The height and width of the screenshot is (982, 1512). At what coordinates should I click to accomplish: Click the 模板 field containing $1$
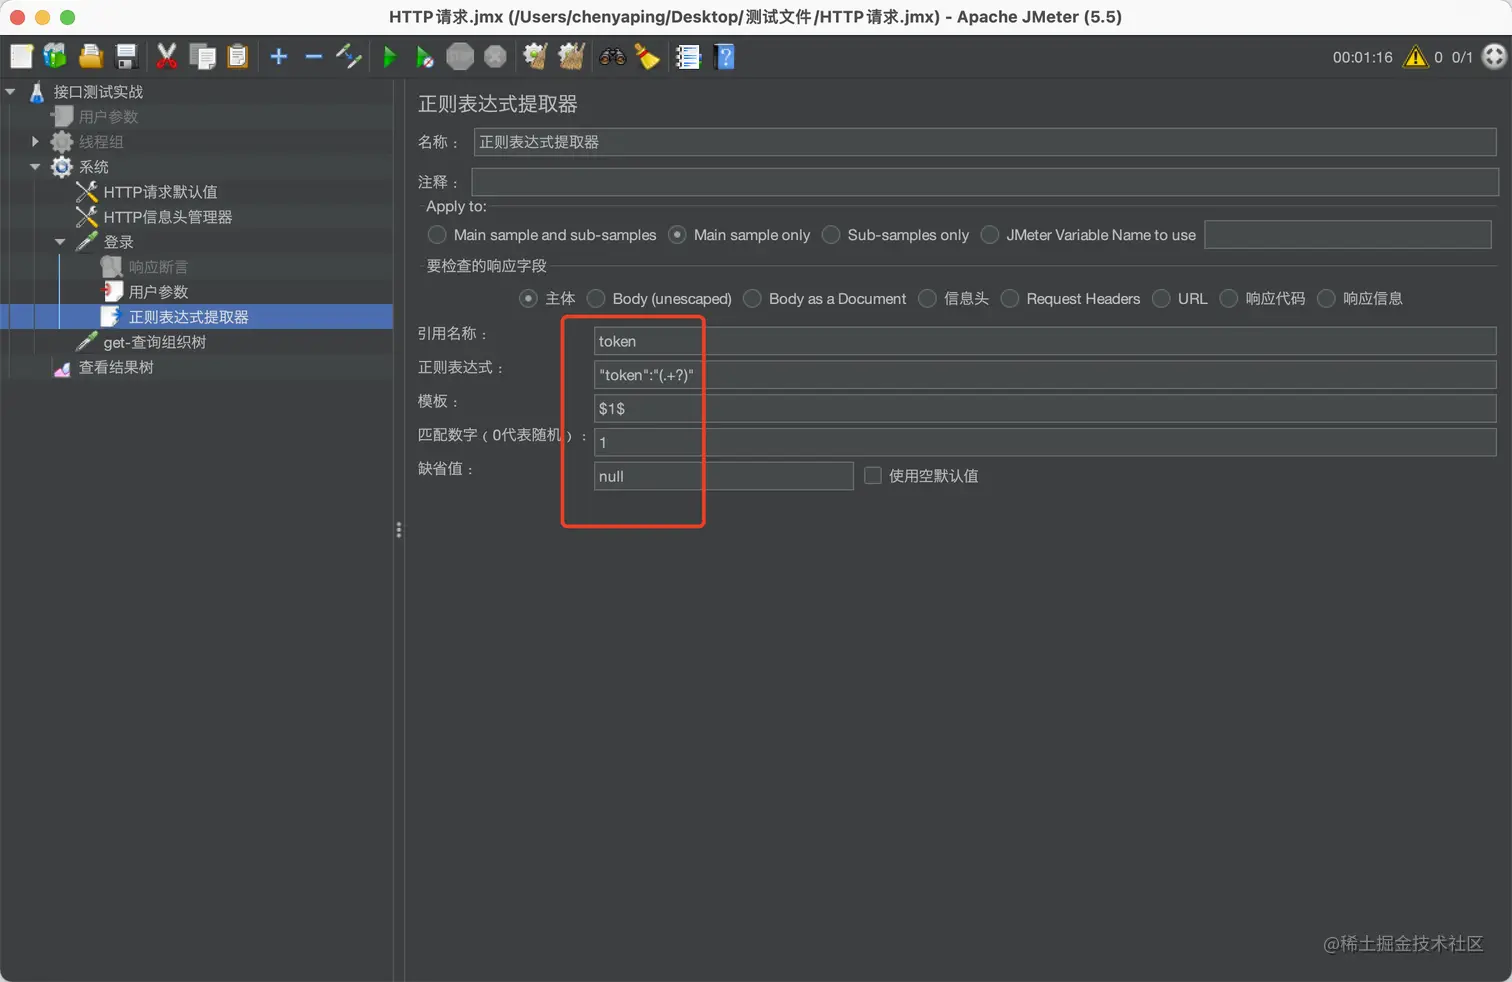(1045, 408)
